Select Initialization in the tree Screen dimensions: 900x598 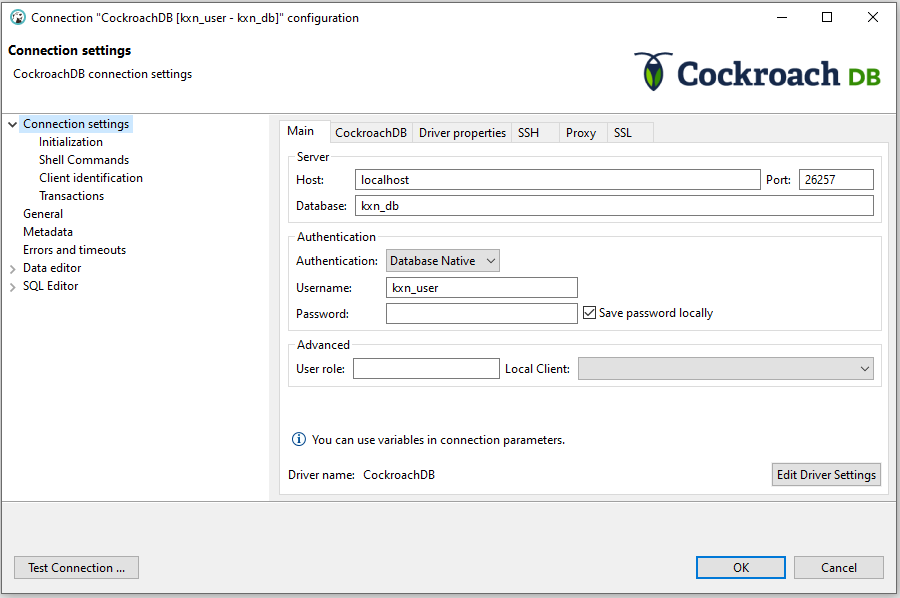click(x=71, y=142)
